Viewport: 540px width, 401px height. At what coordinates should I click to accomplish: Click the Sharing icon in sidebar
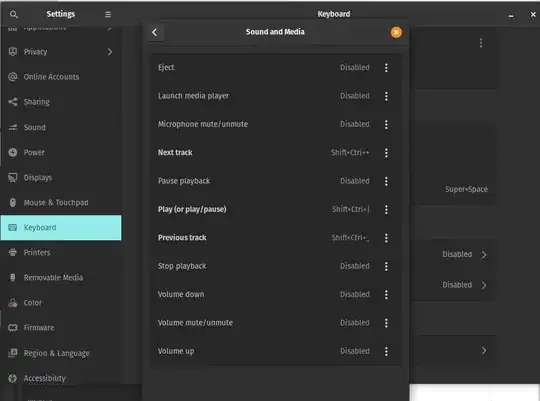click(13, 102)
